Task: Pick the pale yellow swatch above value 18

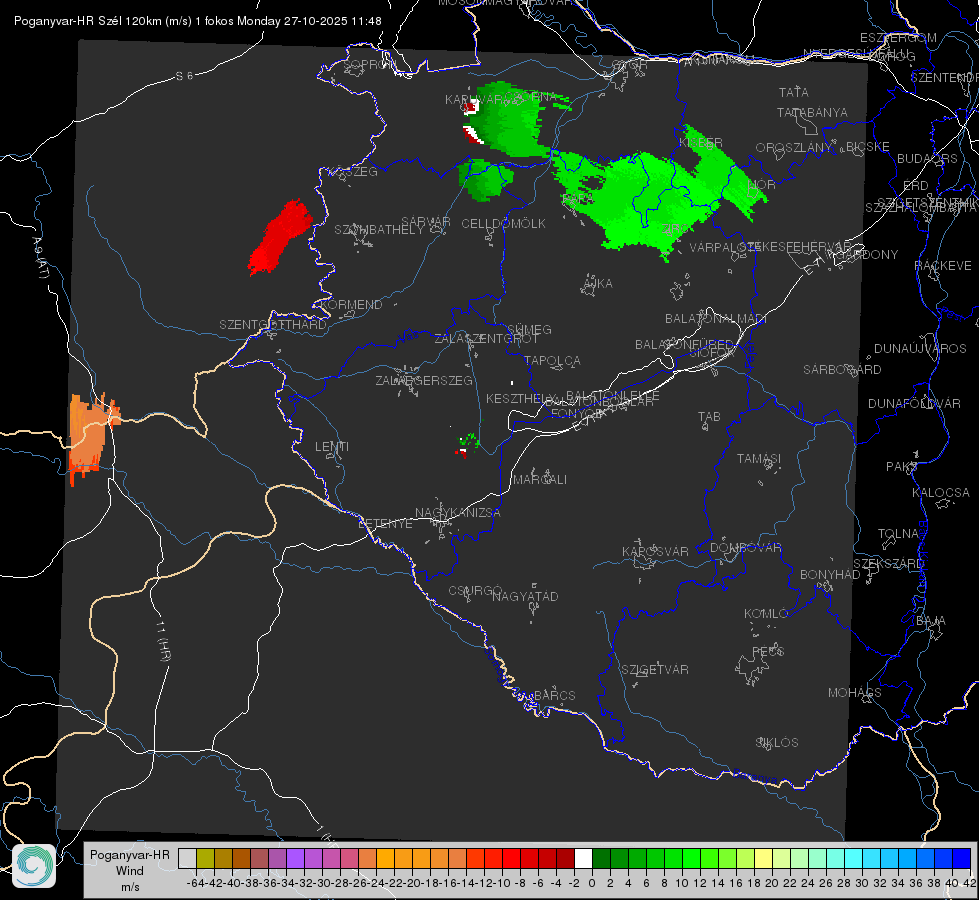Action: (764, 859)
